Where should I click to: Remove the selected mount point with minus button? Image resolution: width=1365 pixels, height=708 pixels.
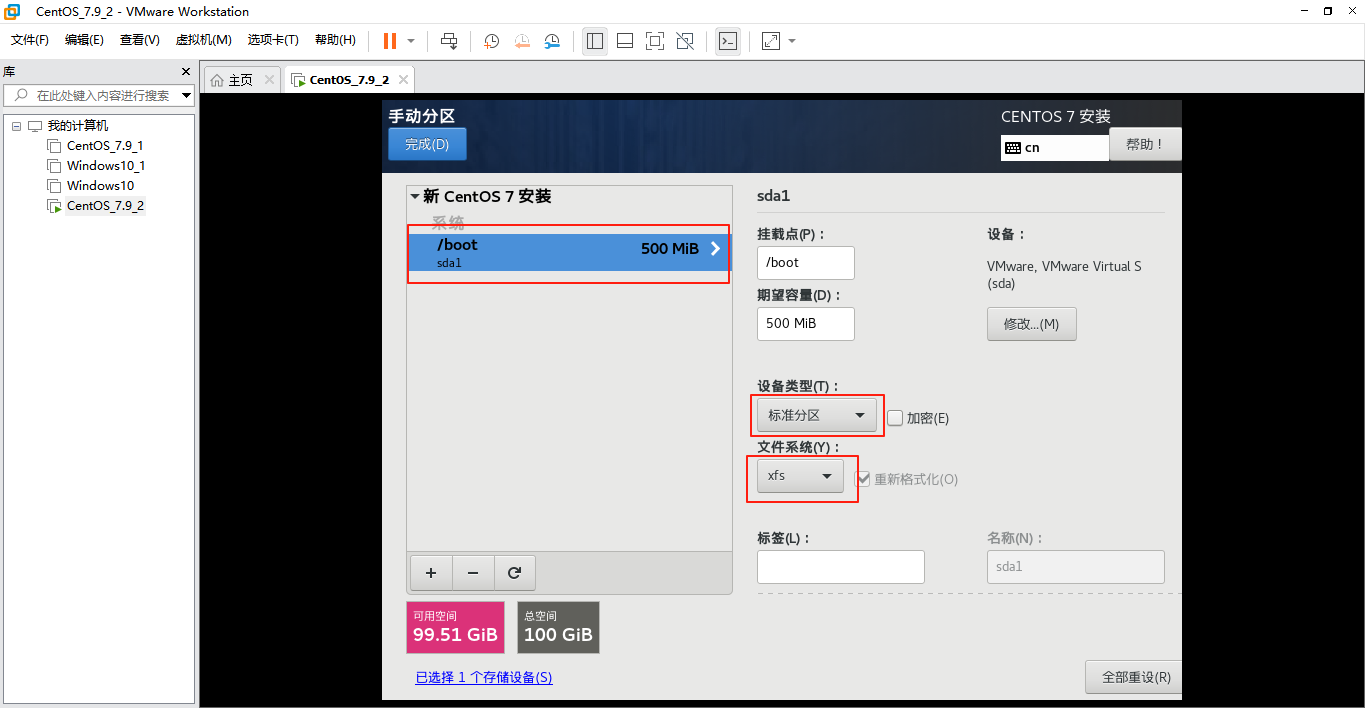(x=473, y=573)
